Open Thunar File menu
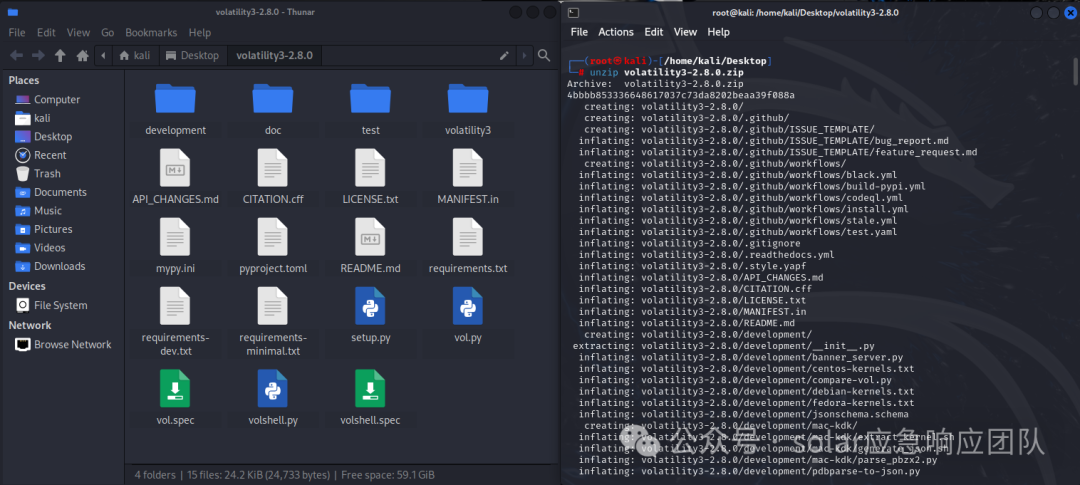 [17, 32]
